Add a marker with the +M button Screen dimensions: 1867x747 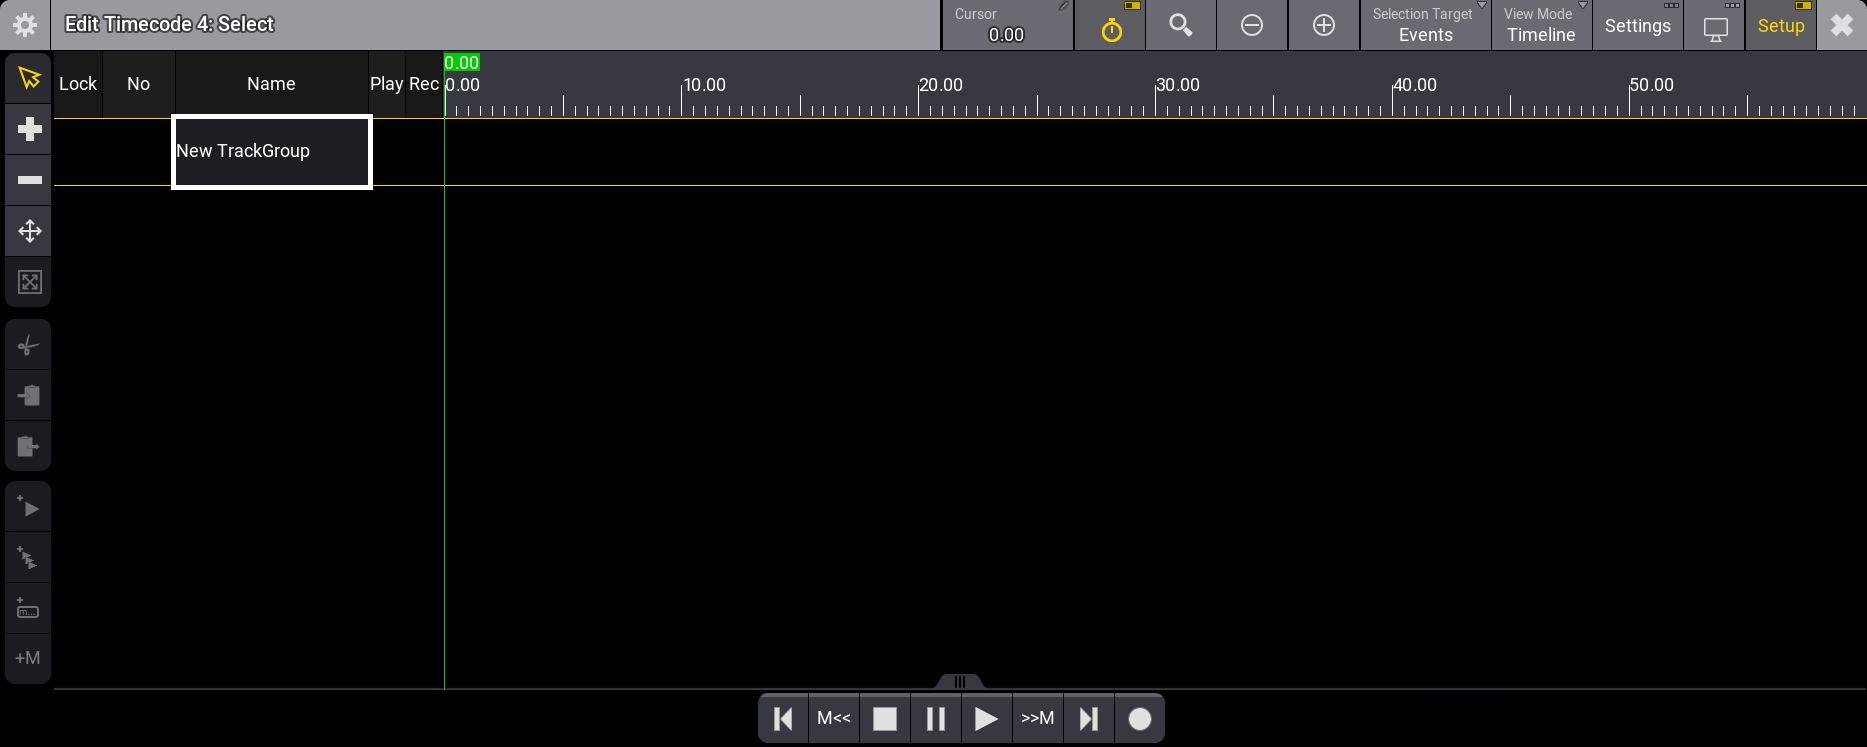[x=28, y=658]
